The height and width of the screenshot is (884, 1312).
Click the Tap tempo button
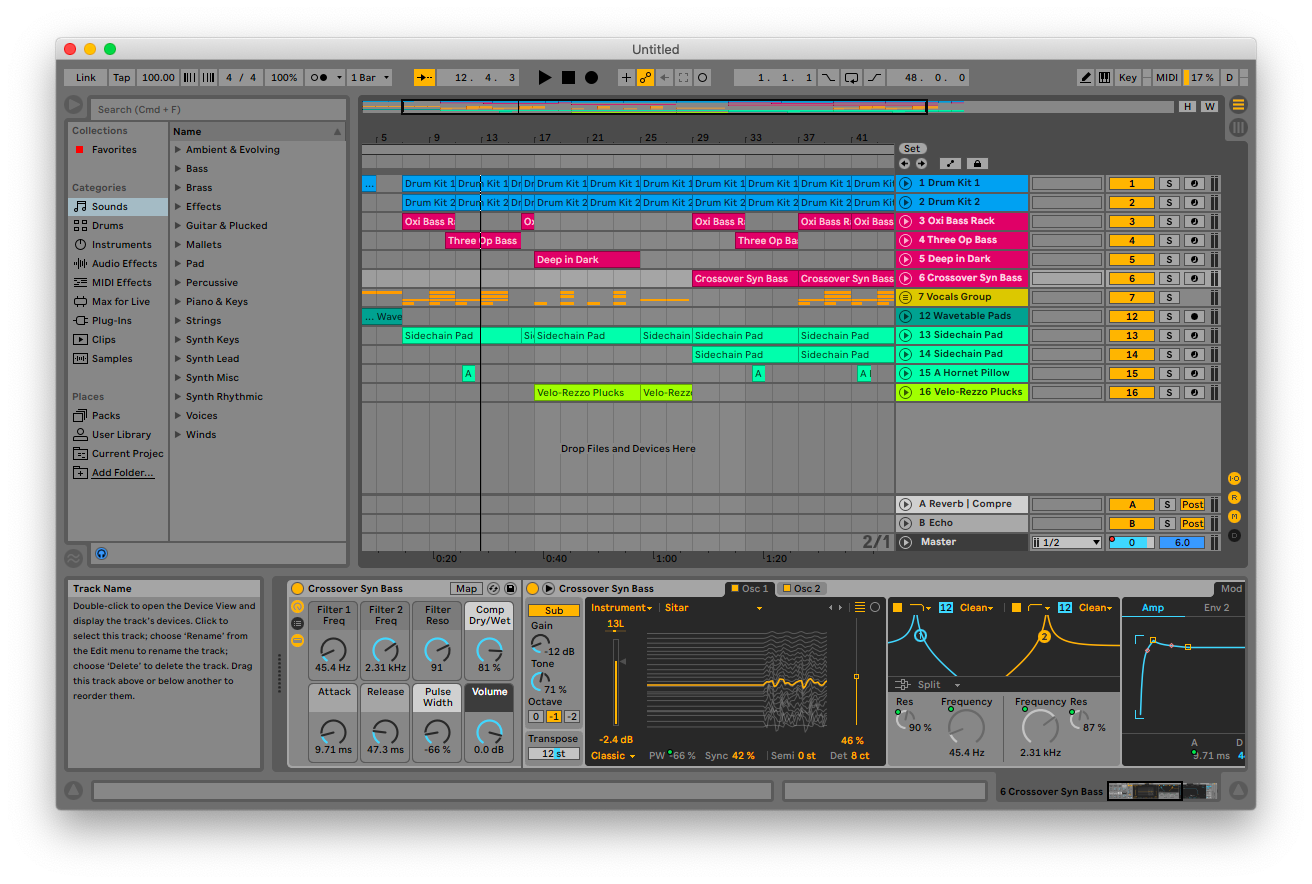click(121, 77)
